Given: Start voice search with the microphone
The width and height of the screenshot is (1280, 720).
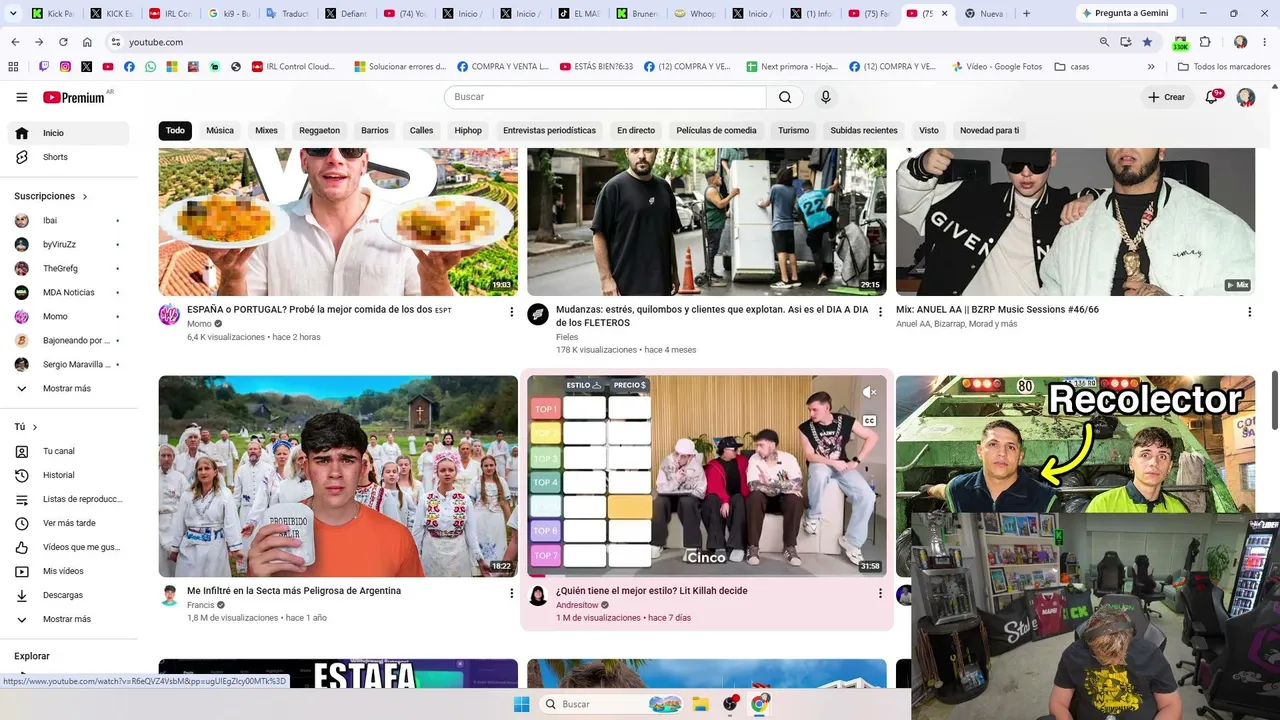Looking at the screenshot, I should click(825, 97).
